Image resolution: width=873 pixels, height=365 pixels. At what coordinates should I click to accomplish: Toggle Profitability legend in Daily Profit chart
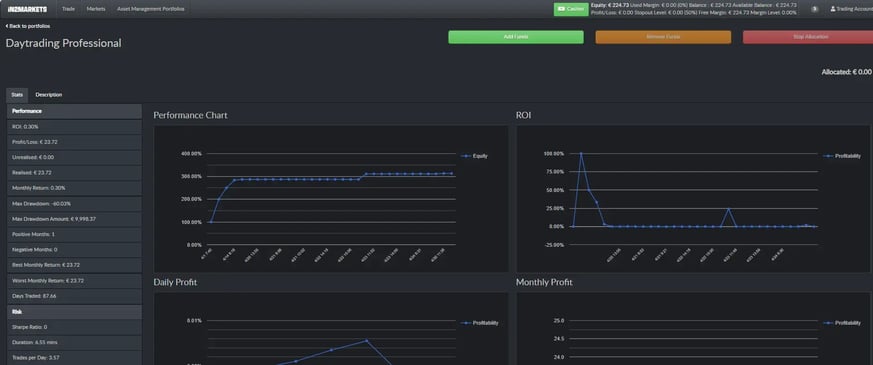click(480, 323)
